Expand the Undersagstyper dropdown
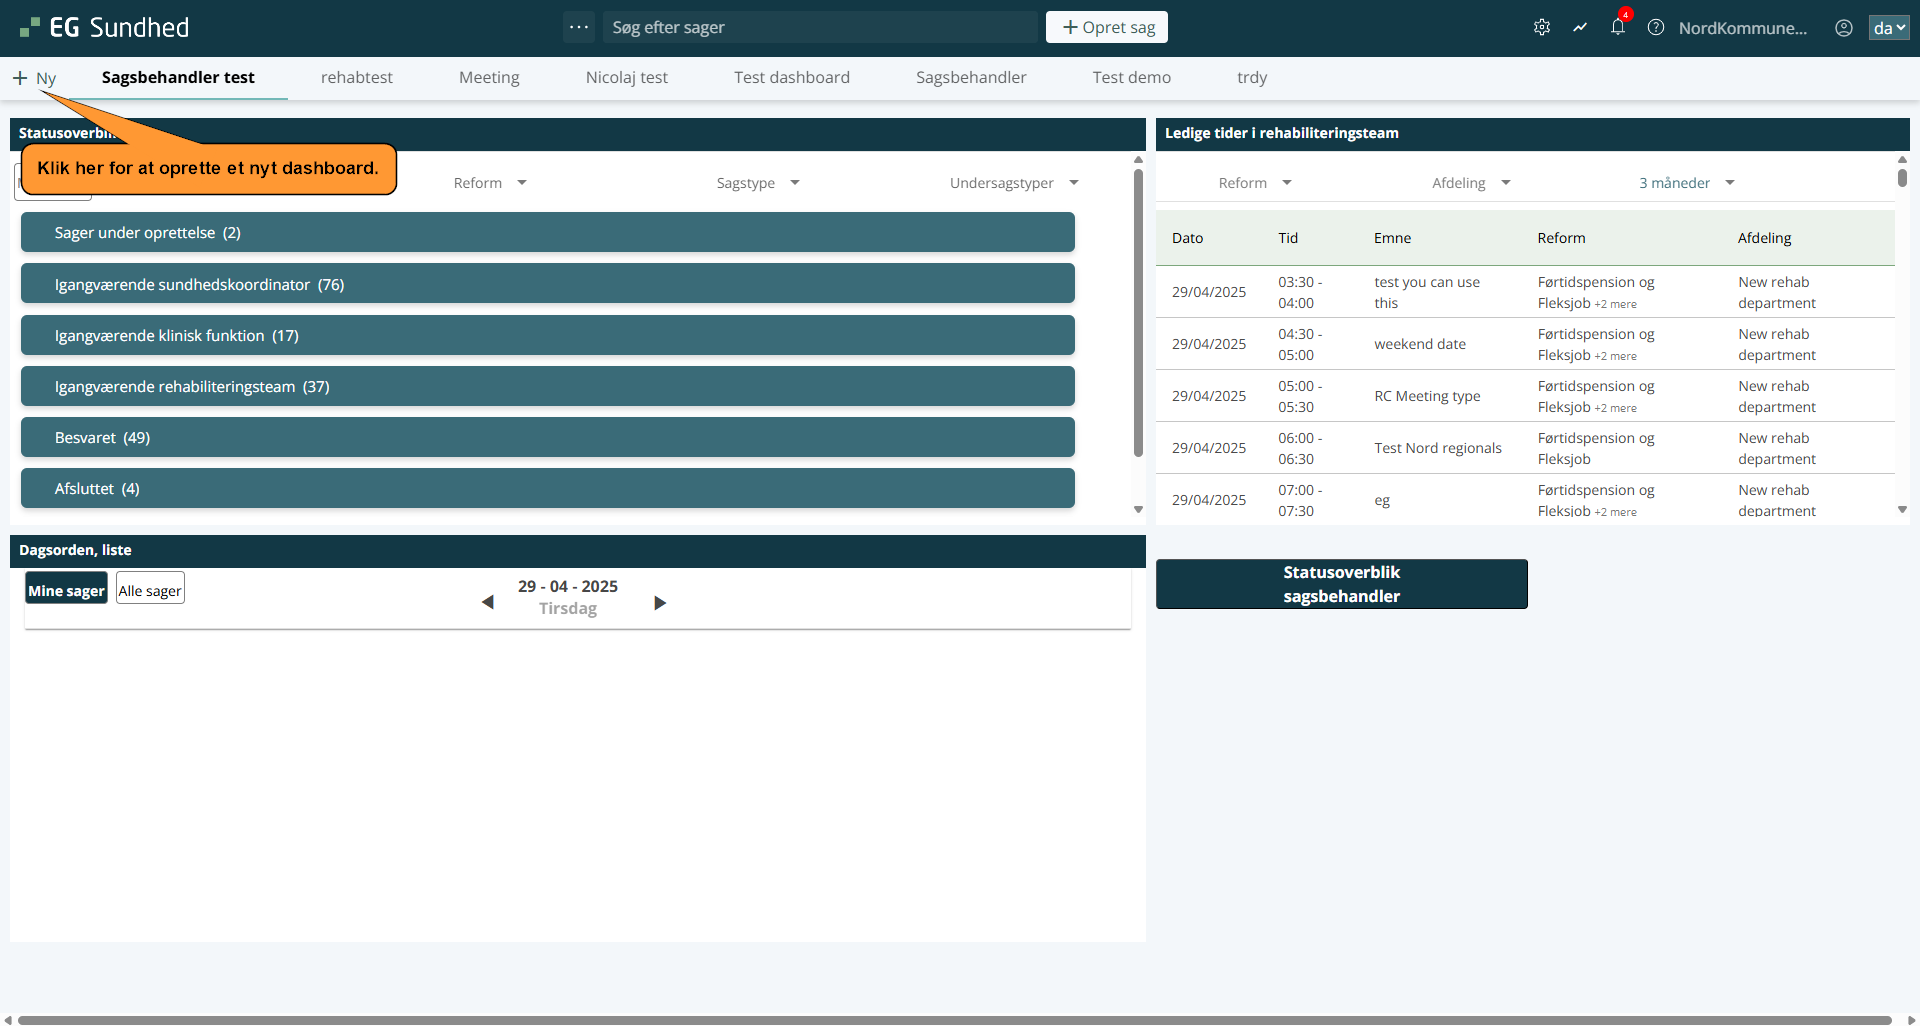The image size is (1920, 1026). click(x=1013, y=183)
